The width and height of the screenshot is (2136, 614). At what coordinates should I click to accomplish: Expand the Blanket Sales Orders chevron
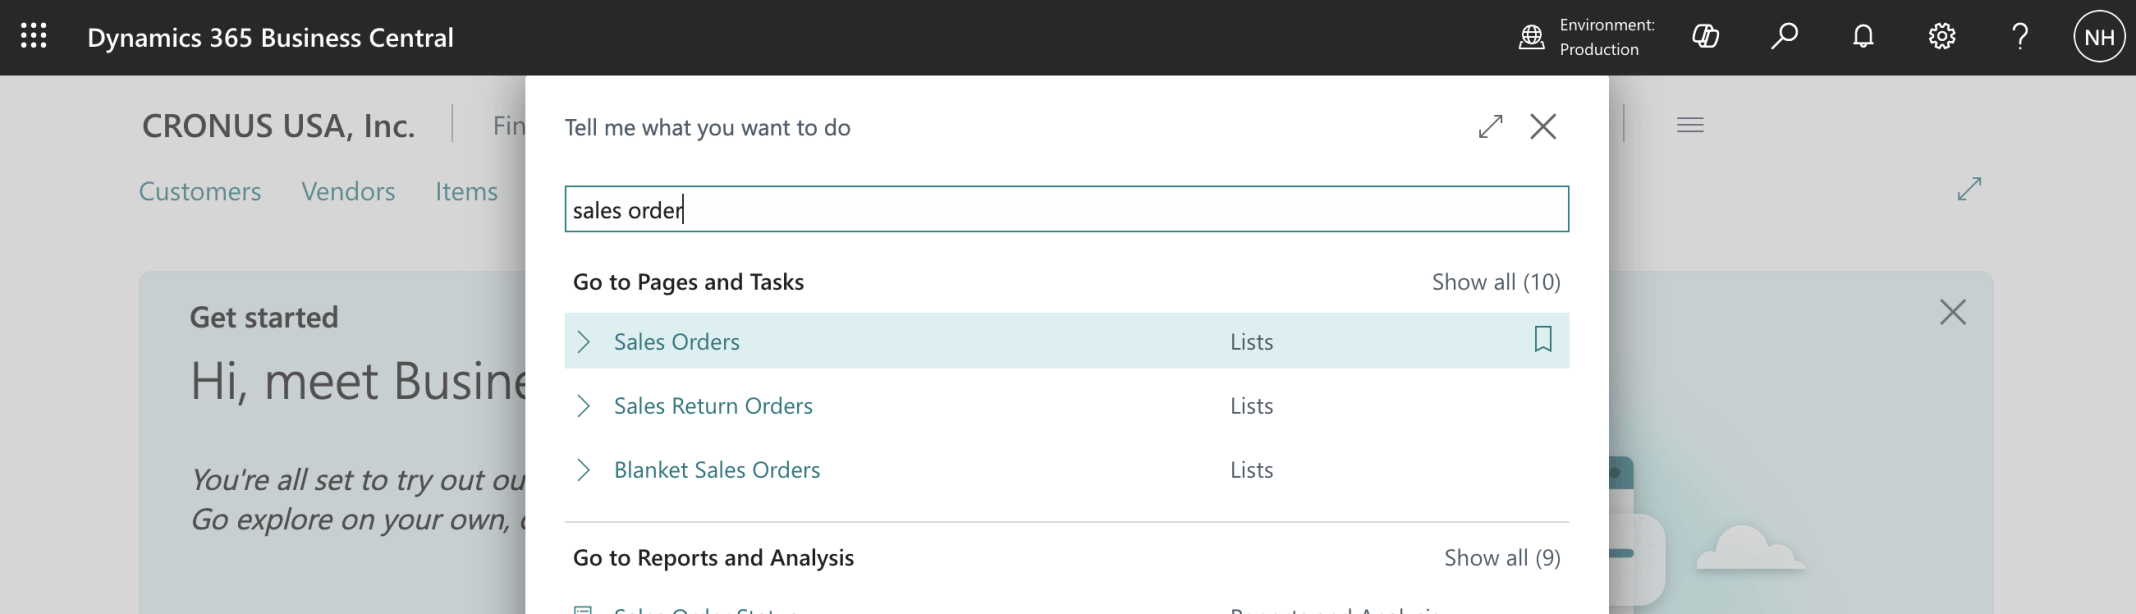(x=584, y=470)
